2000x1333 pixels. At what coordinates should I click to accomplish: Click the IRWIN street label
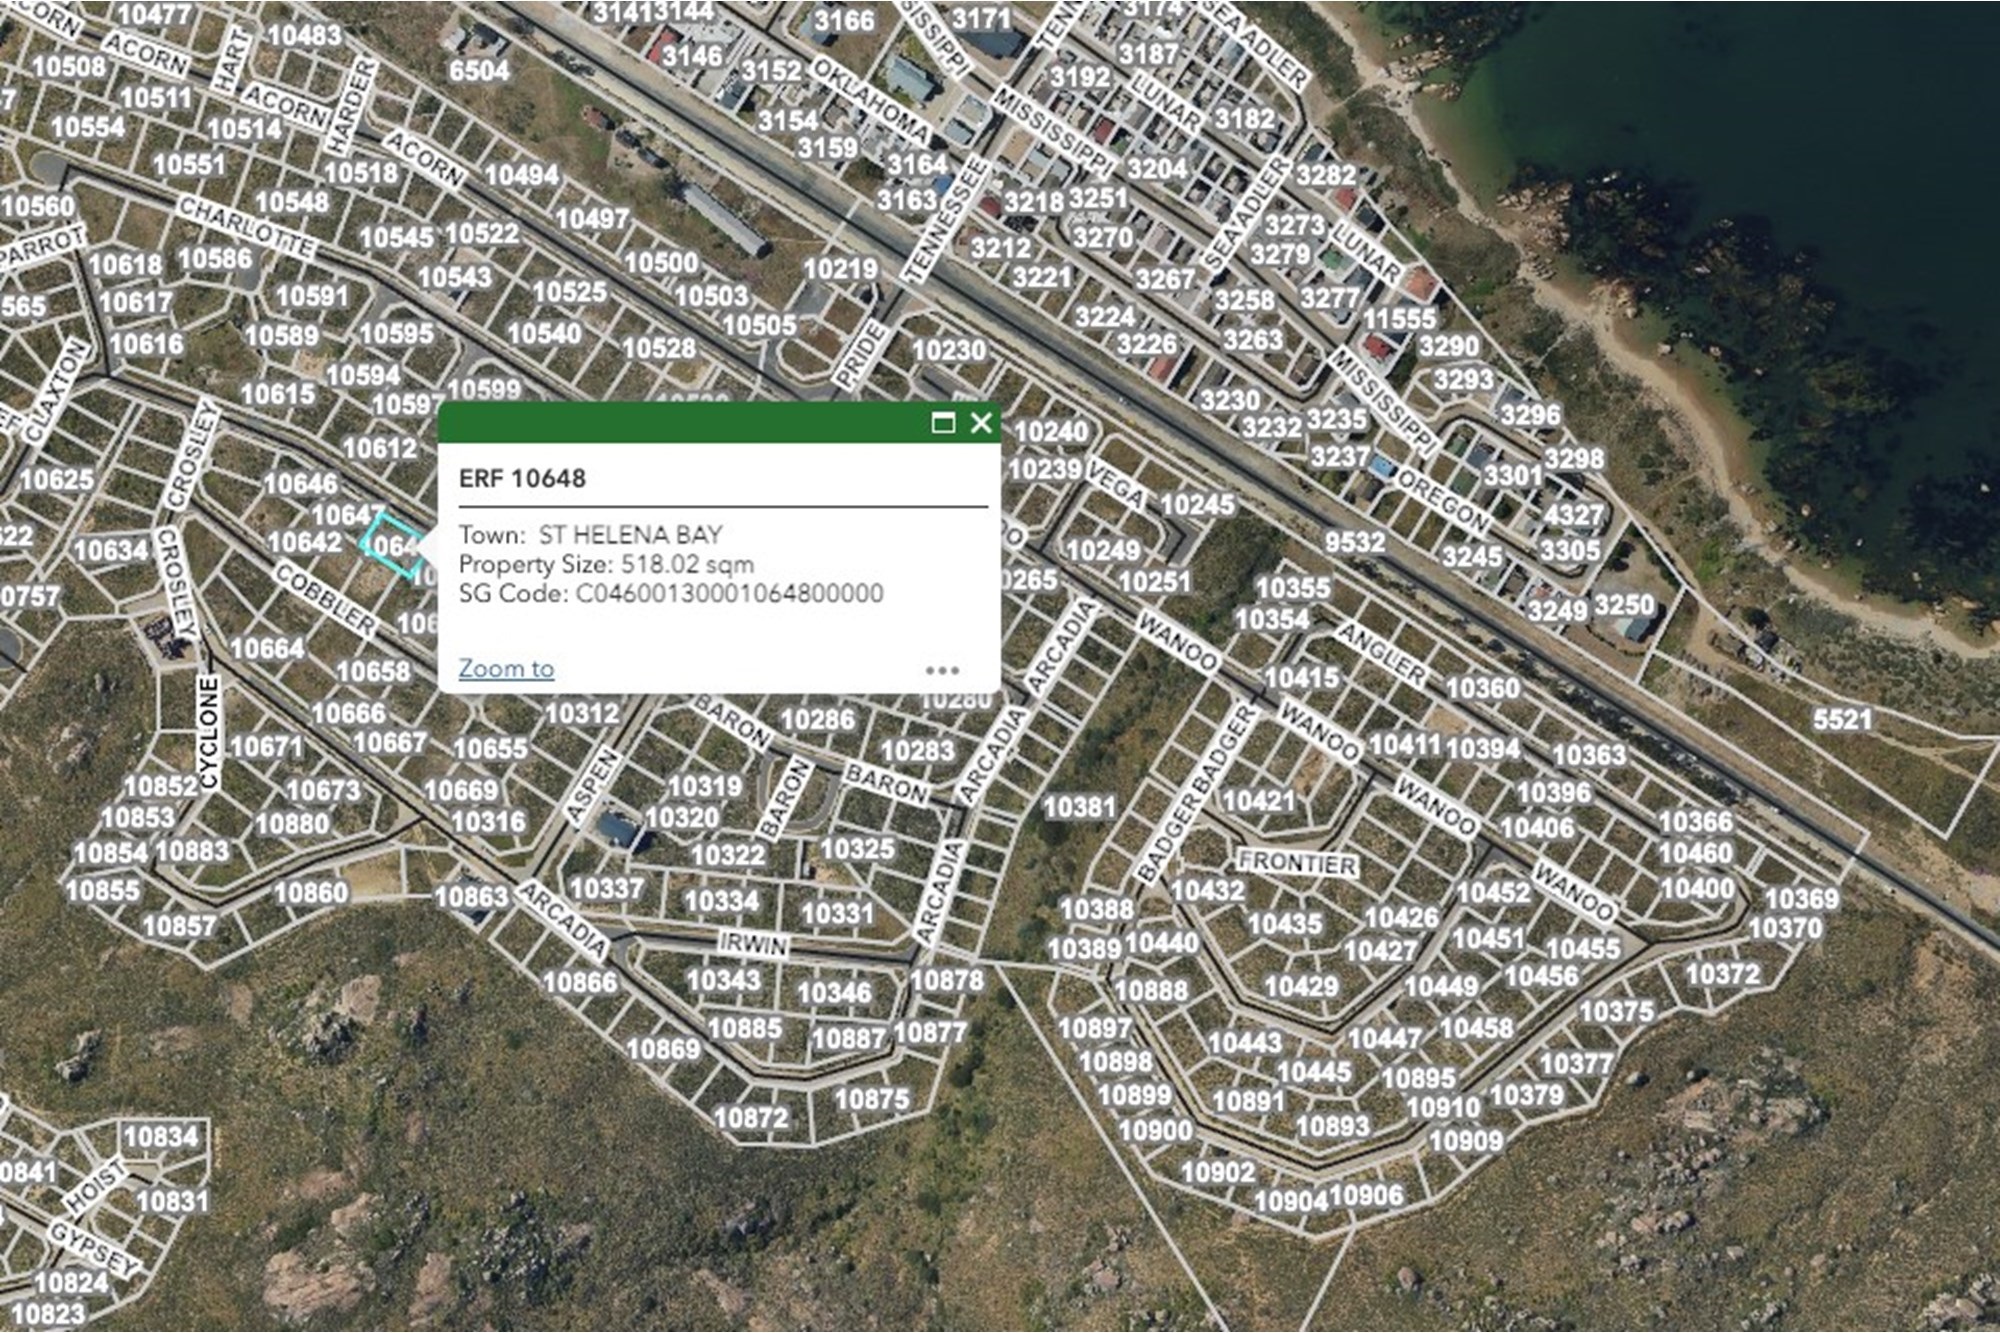753,943
